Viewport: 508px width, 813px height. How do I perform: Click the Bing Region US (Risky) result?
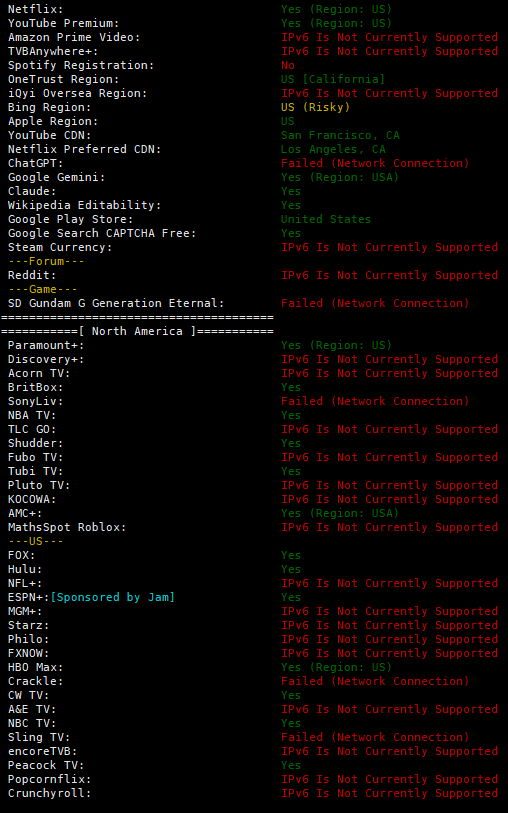coord(316,107)
